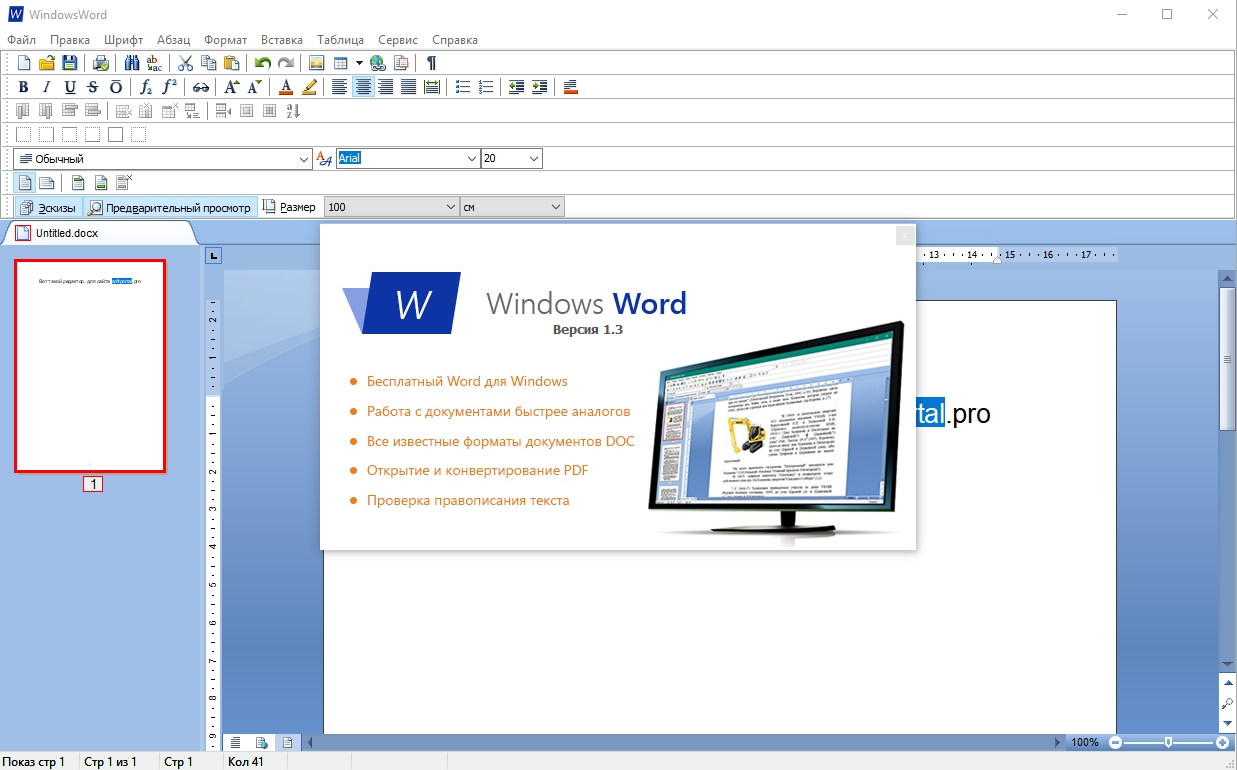Click 'Кол 41' in status bar
Image resolution: width=1237 pixels, height=770 pixels.
coord(246,762)
